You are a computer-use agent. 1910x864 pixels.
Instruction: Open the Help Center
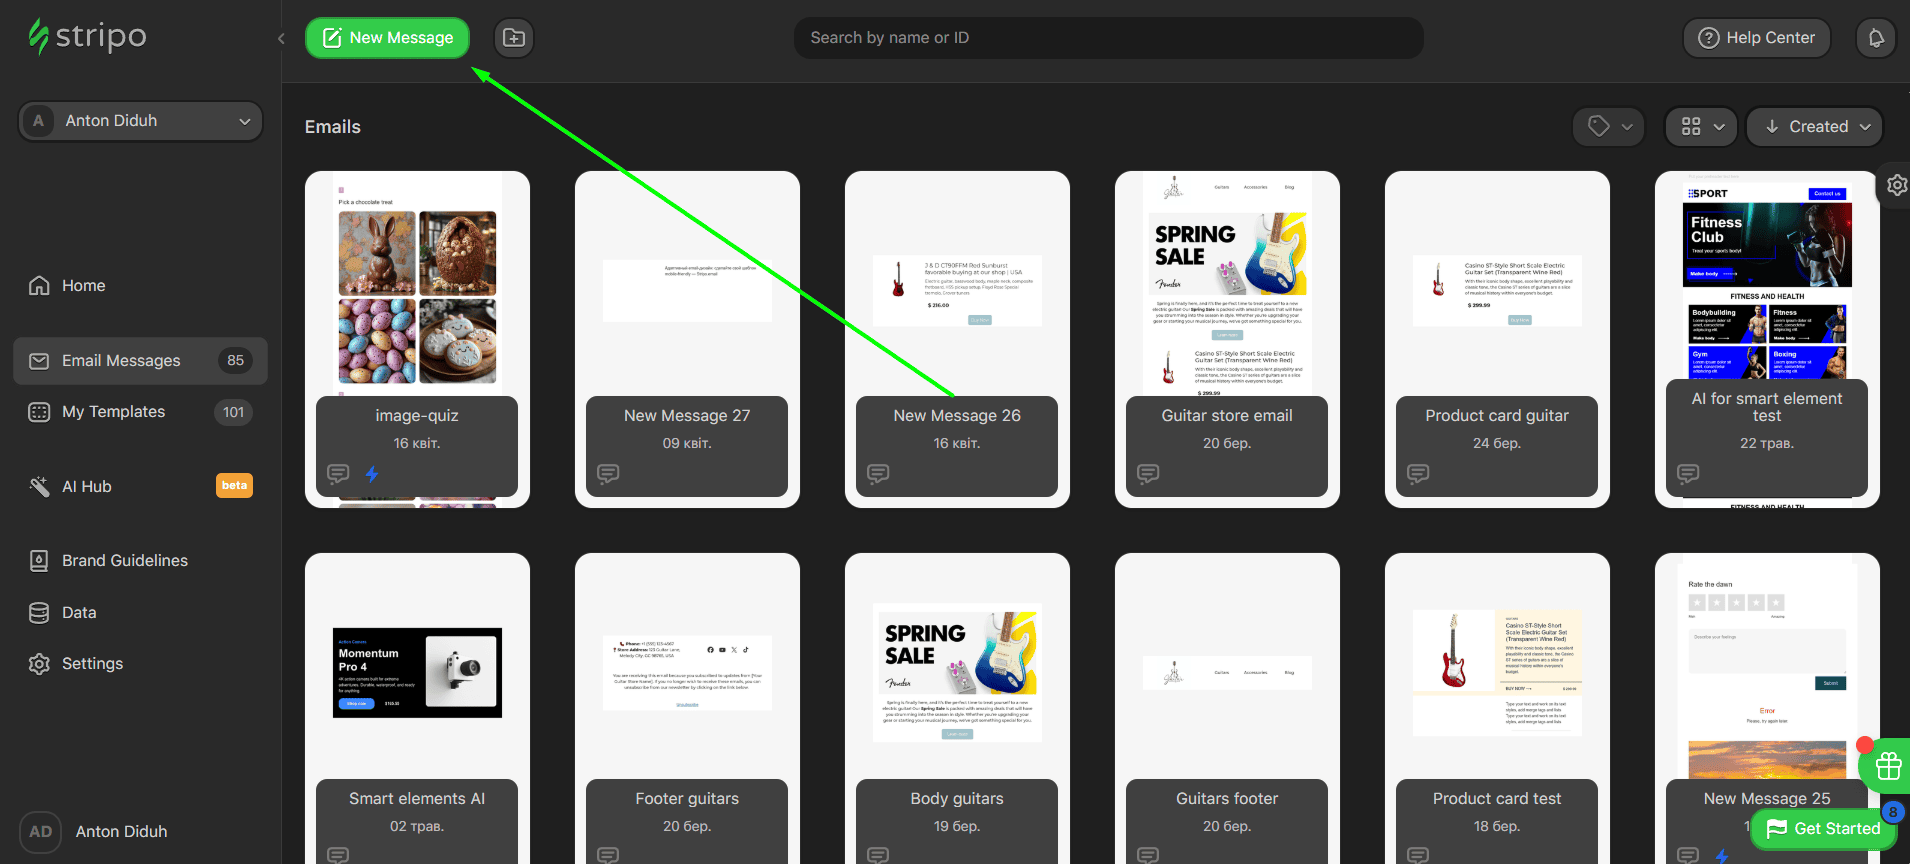[1756, 38]
